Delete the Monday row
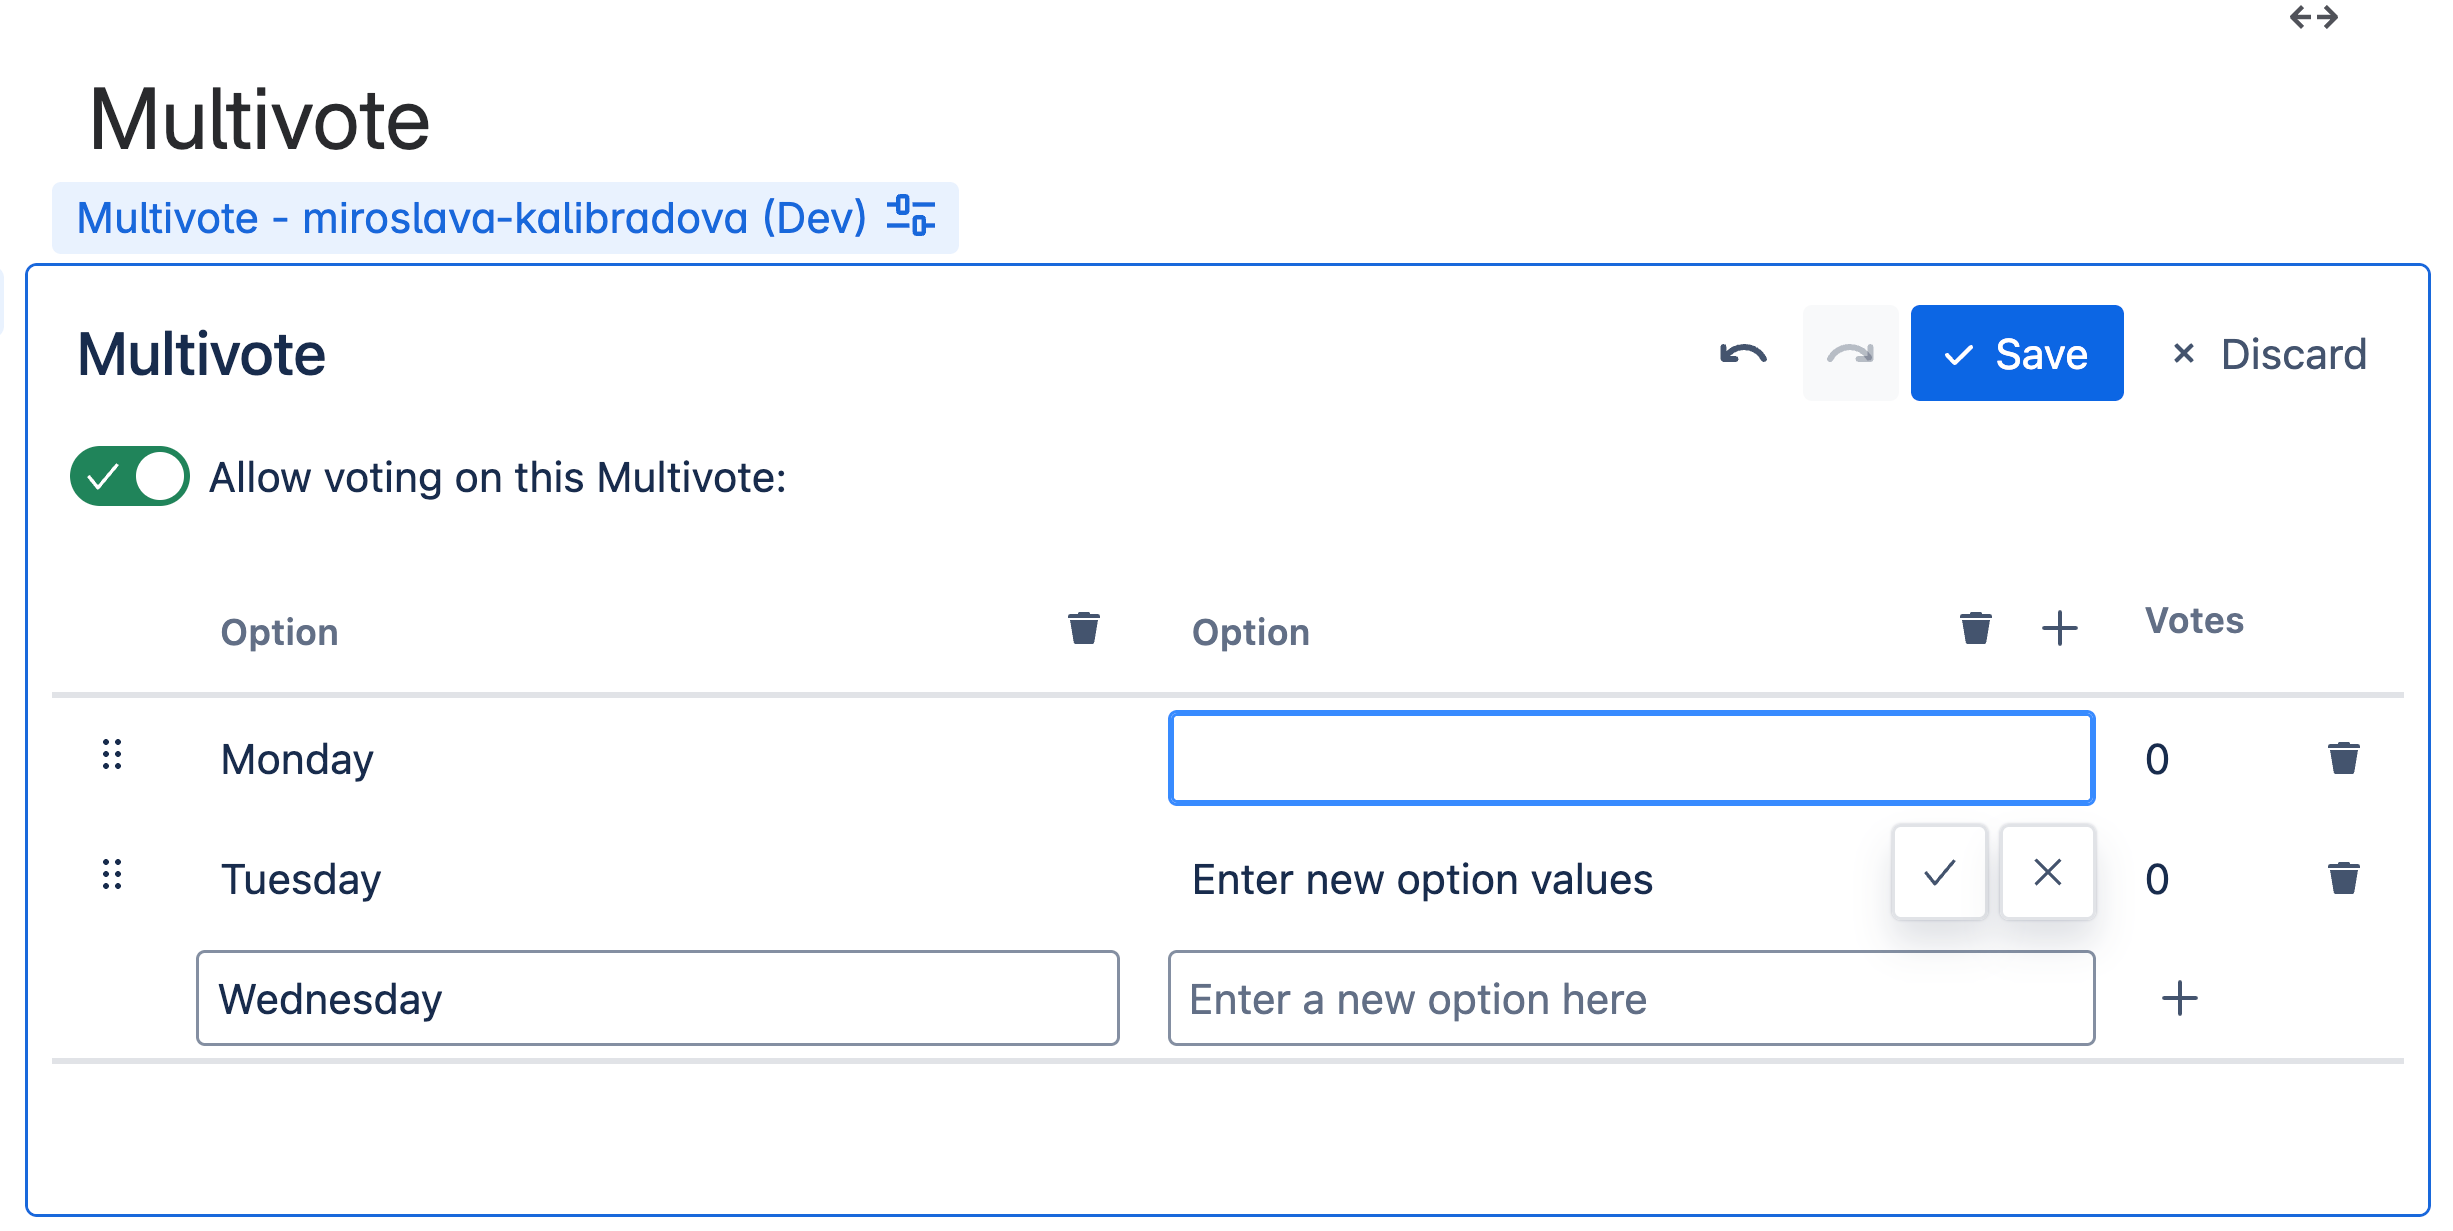 point(2343,759)
